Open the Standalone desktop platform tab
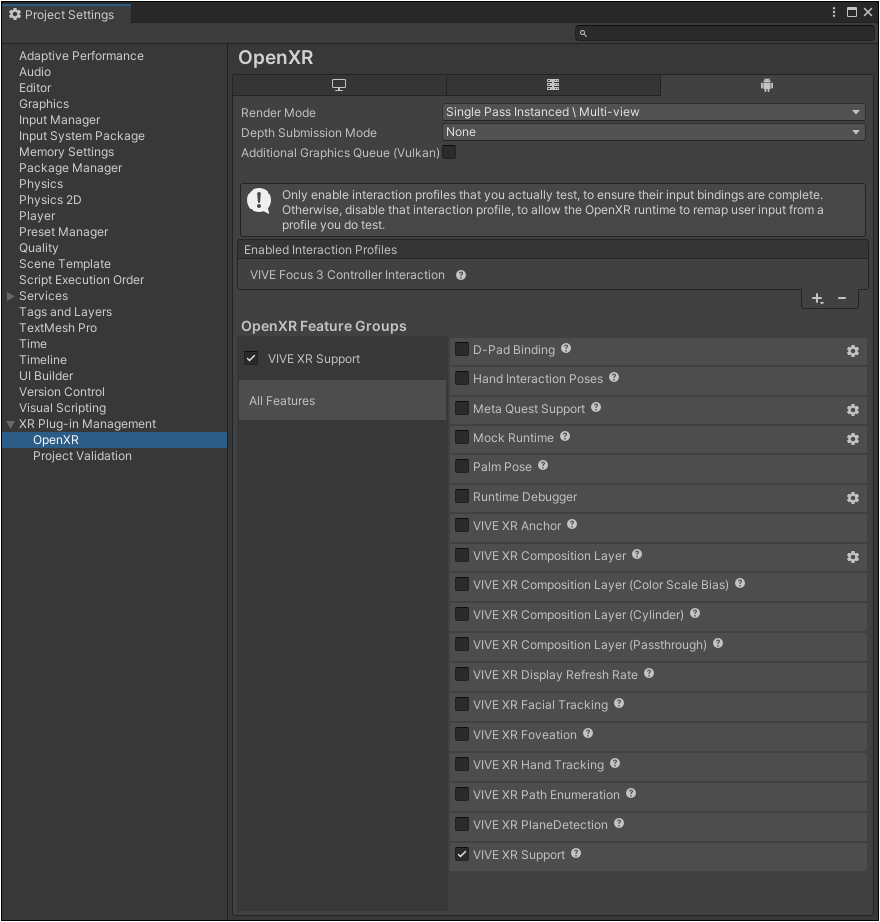Screen dimensions: 880x922 click(339, 85)
